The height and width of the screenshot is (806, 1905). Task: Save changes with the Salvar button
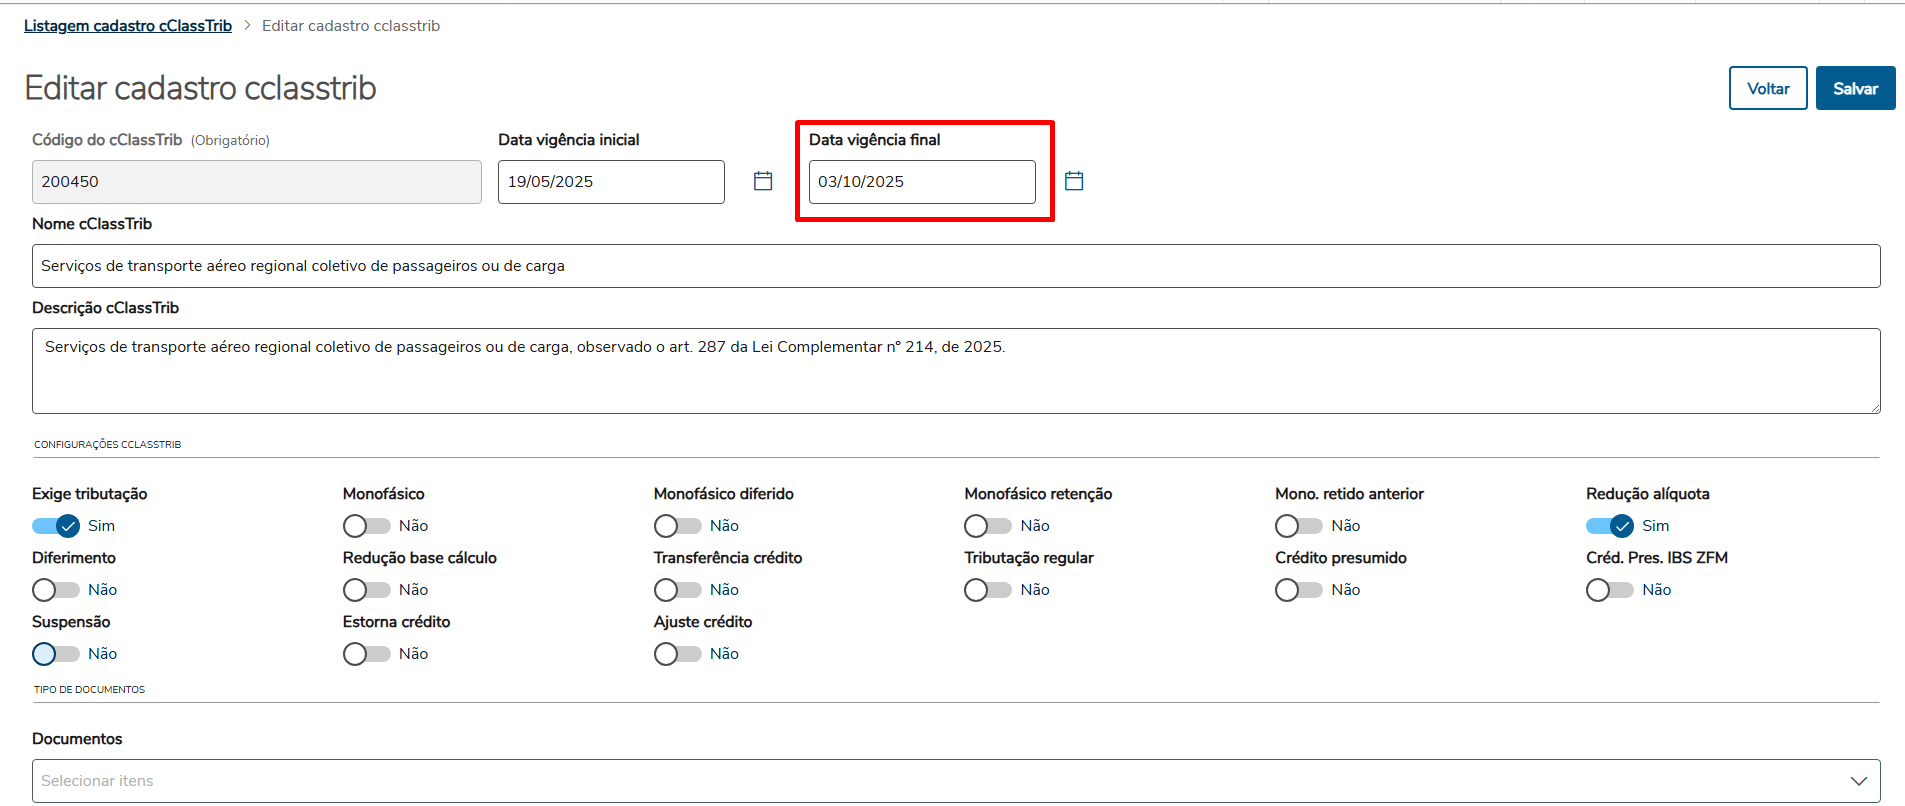point(1855,88)
